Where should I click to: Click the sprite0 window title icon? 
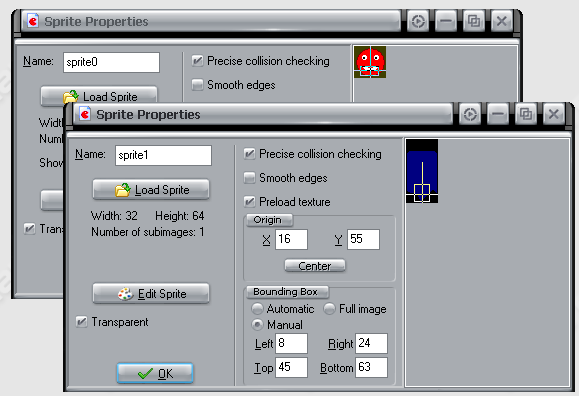pos(33,21)
